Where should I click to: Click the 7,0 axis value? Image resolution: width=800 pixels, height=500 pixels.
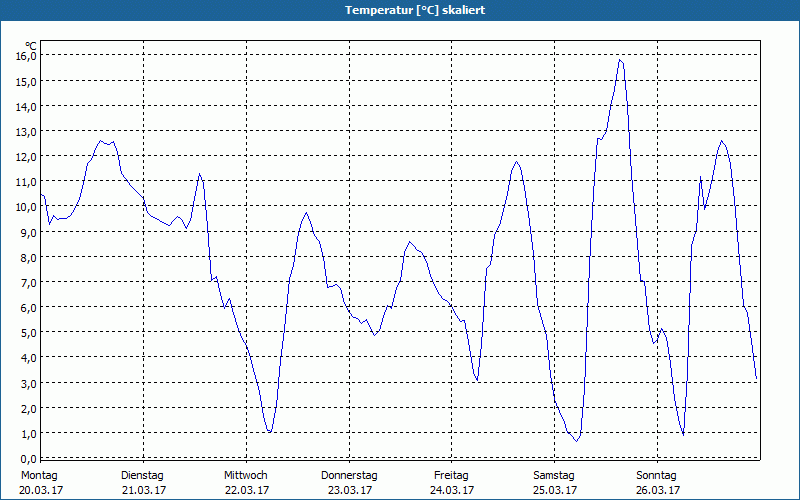click(x=29, y=283)
